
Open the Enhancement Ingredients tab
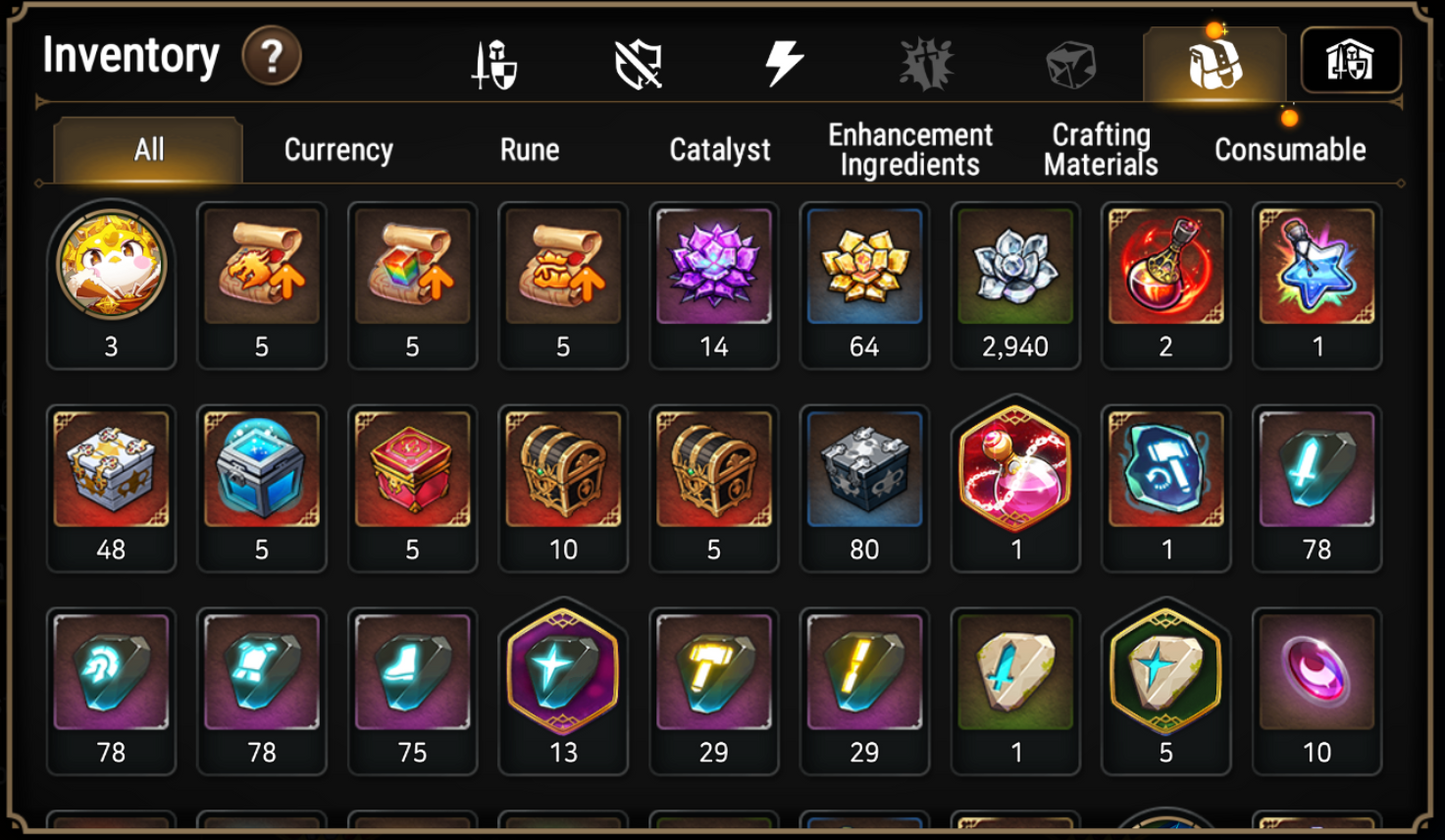click(x=910, y=150)
